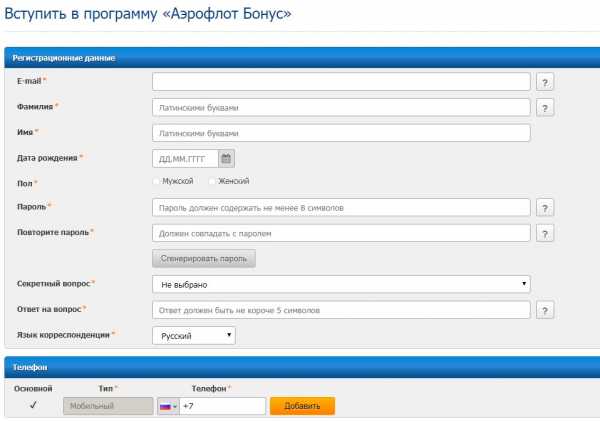
Task: Select the Женский gender radio button
Action: click(213, 181)
